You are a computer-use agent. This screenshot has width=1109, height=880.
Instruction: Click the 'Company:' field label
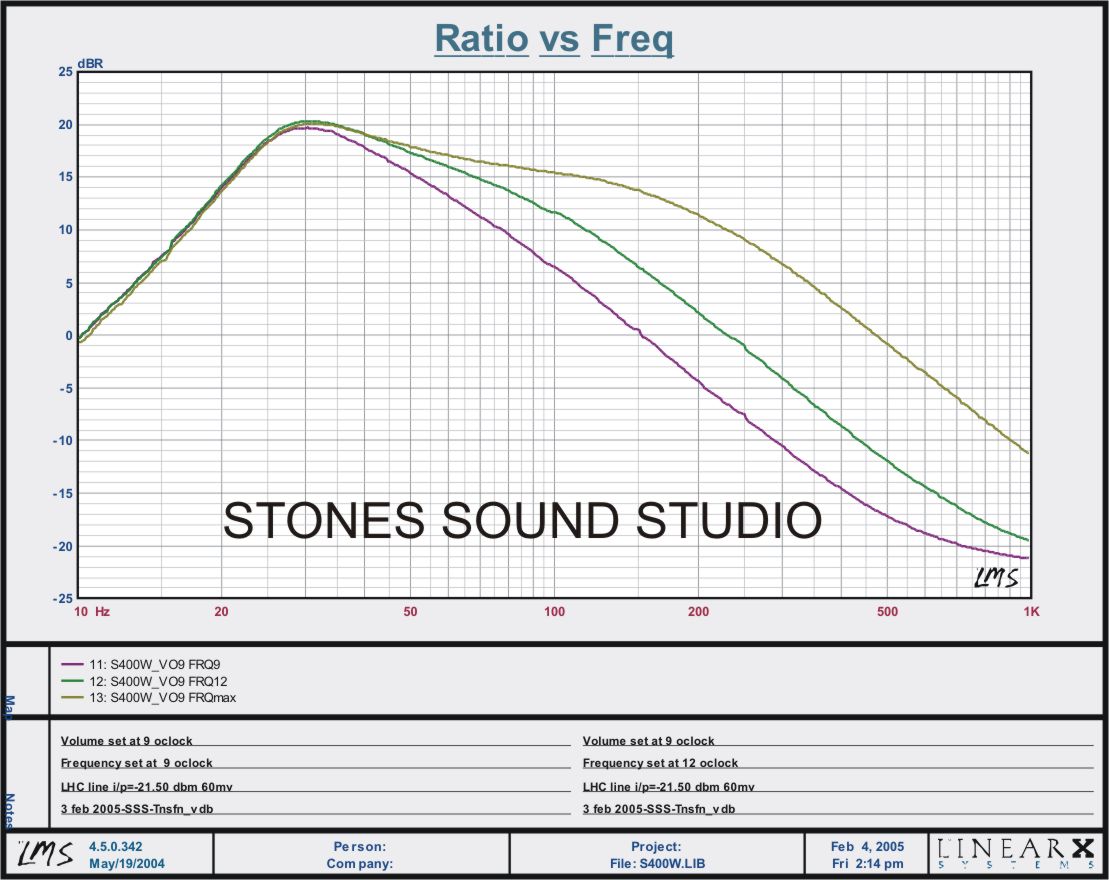(x=359, y=863)
